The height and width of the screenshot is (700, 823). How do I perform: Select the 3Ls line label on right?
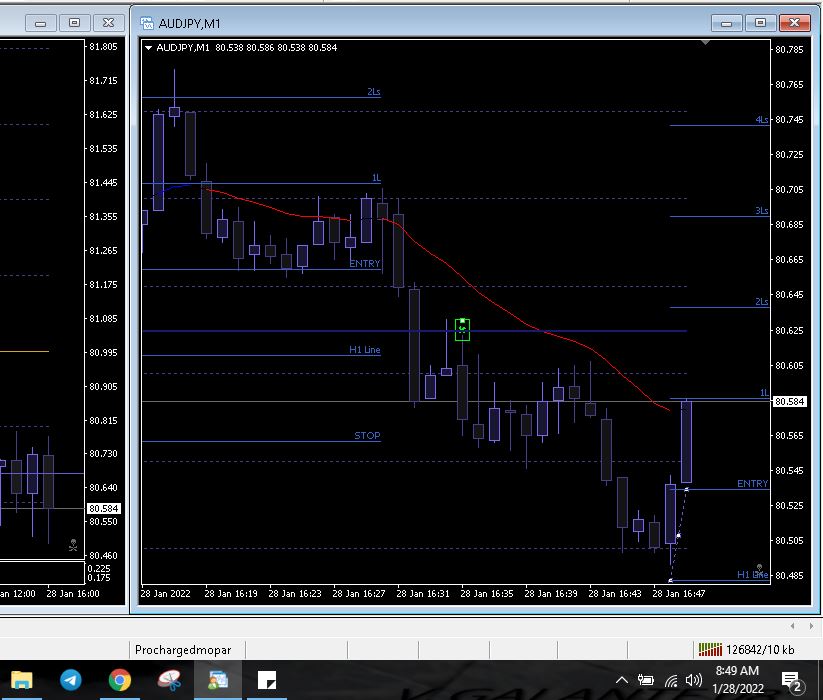pyautogui.click(x=762, y=210)
